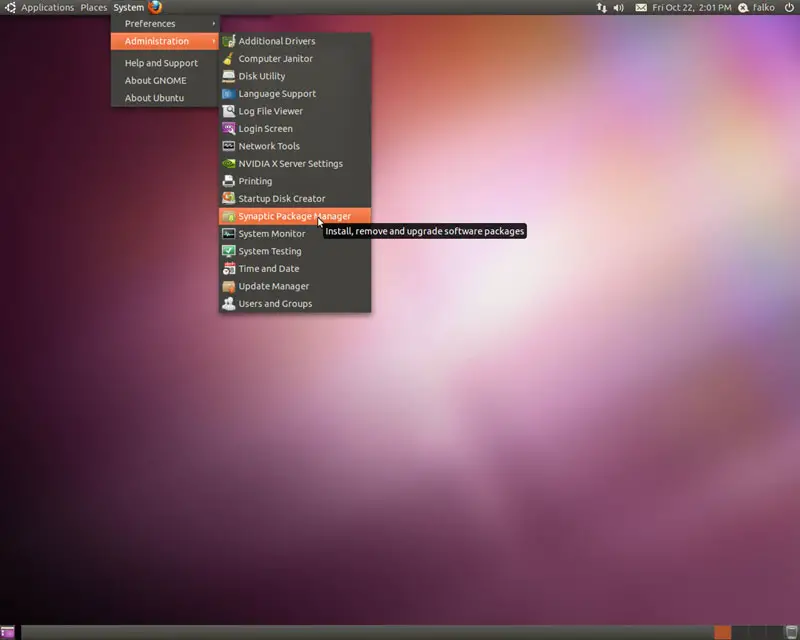Click the Update Manager icon
This screenshot has width=800, height=640.
229,286
